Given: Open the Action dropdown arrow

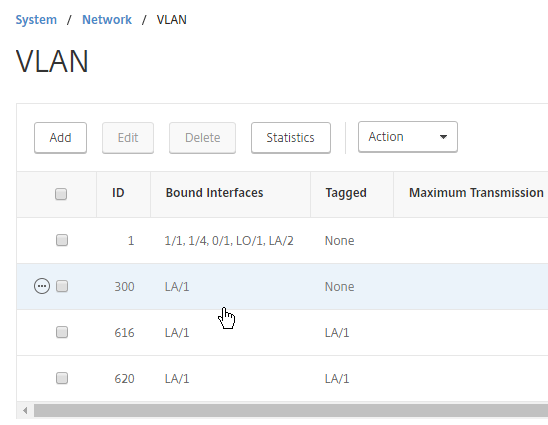Looking at the screenshot, I should click(443, 137).
